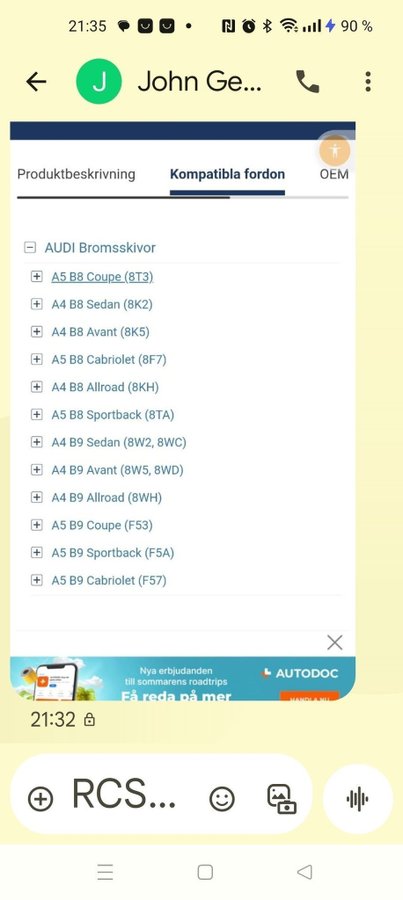Tap the back arrow in the header
Viewport: 403px width, 900px height.
[36, 82]
